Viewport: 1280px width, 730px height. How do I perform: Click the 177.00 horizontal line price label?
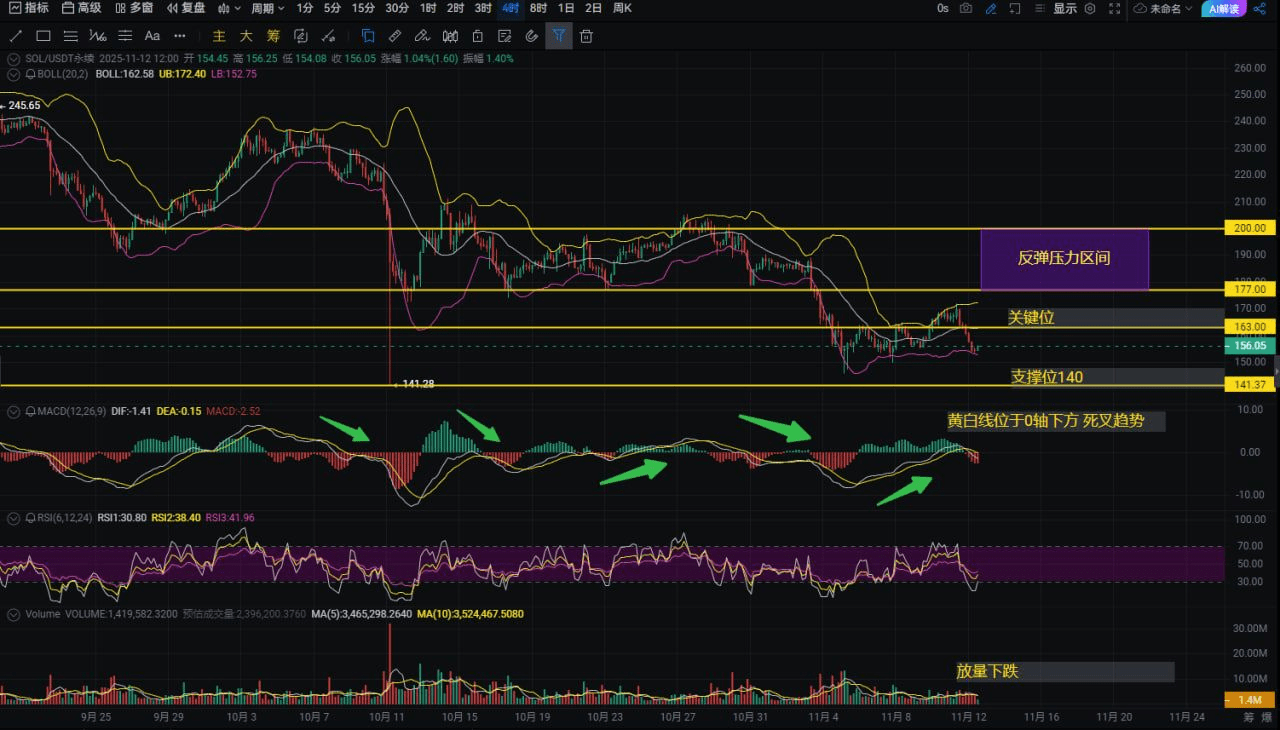click(1250, 289)
